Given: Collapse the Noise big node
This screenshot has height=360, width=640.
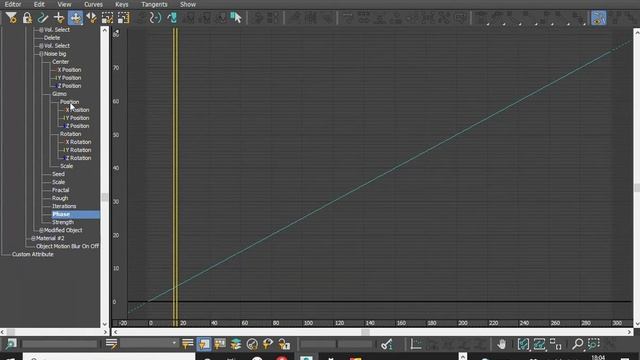Looking at the screenshot, I should (41, 54).
